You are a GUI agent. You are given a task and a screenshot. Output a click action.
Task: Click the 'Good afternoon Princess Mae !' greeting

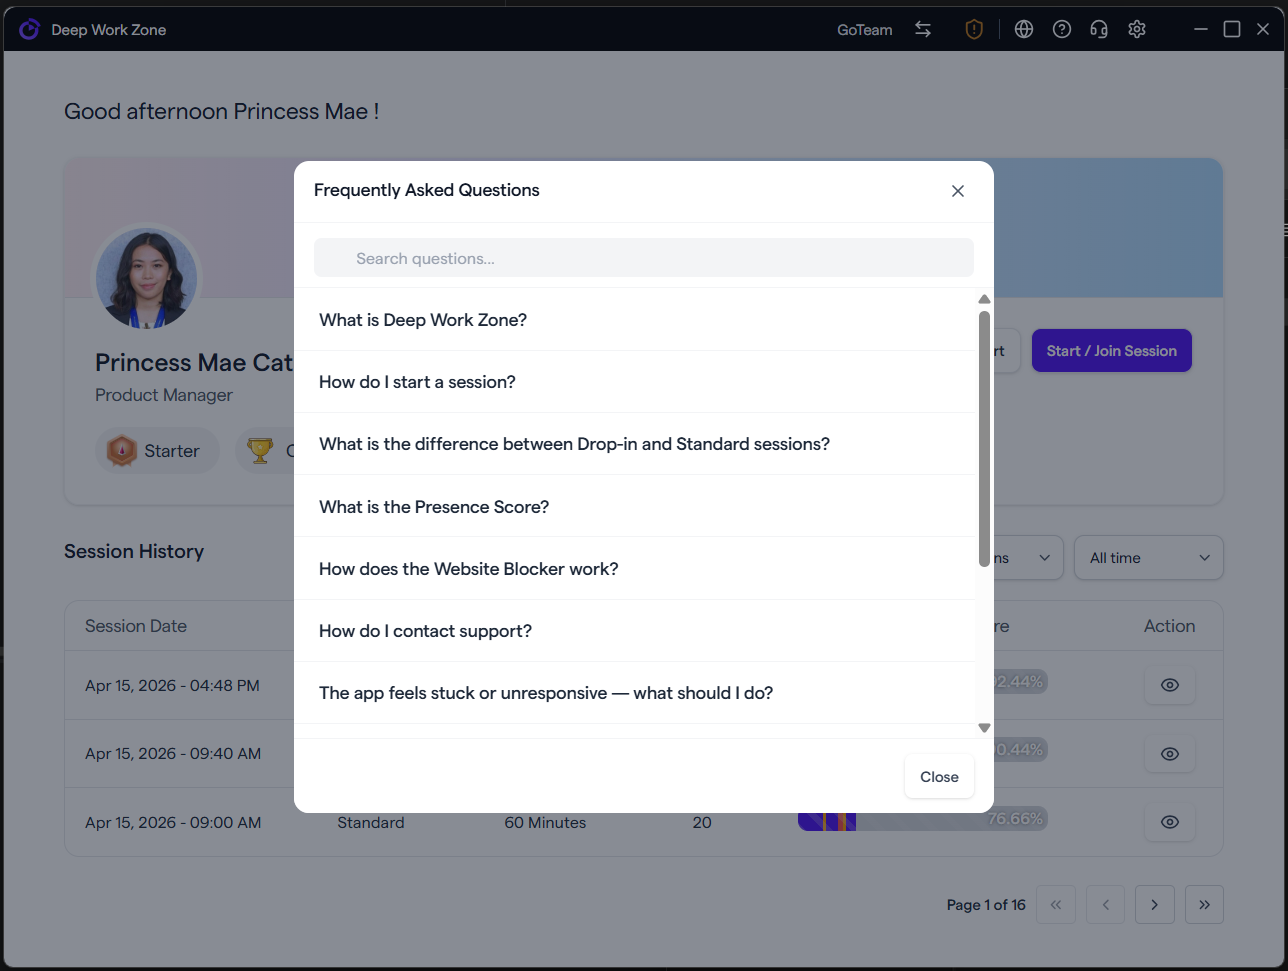pyautogui.click(x=222, y=112)
